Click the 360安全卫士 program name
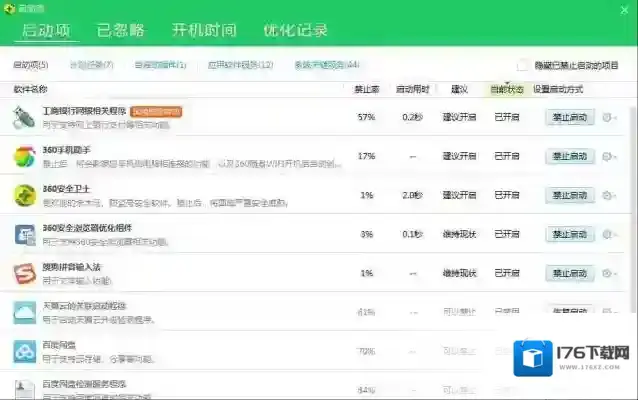The image size is (638, 400). pos(66,189)
